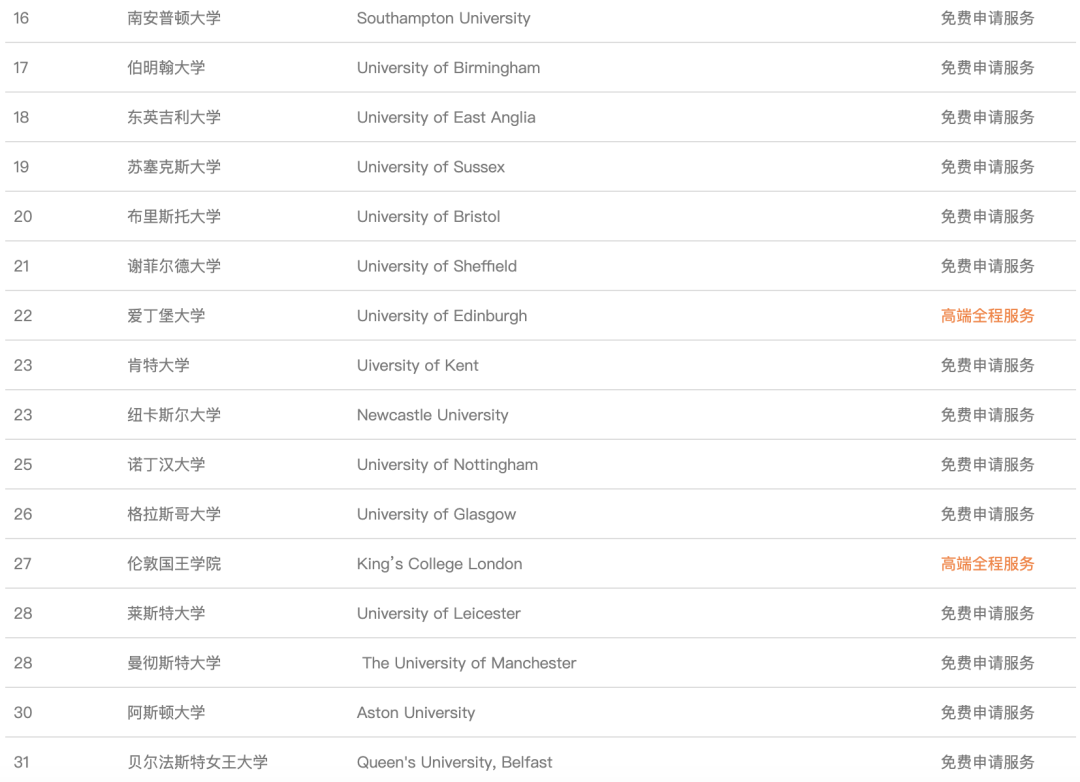This screenshot has height=782, width=1080.
Task: Select the text 格拉斯哥大学
Action: click(x=174, y=514)
